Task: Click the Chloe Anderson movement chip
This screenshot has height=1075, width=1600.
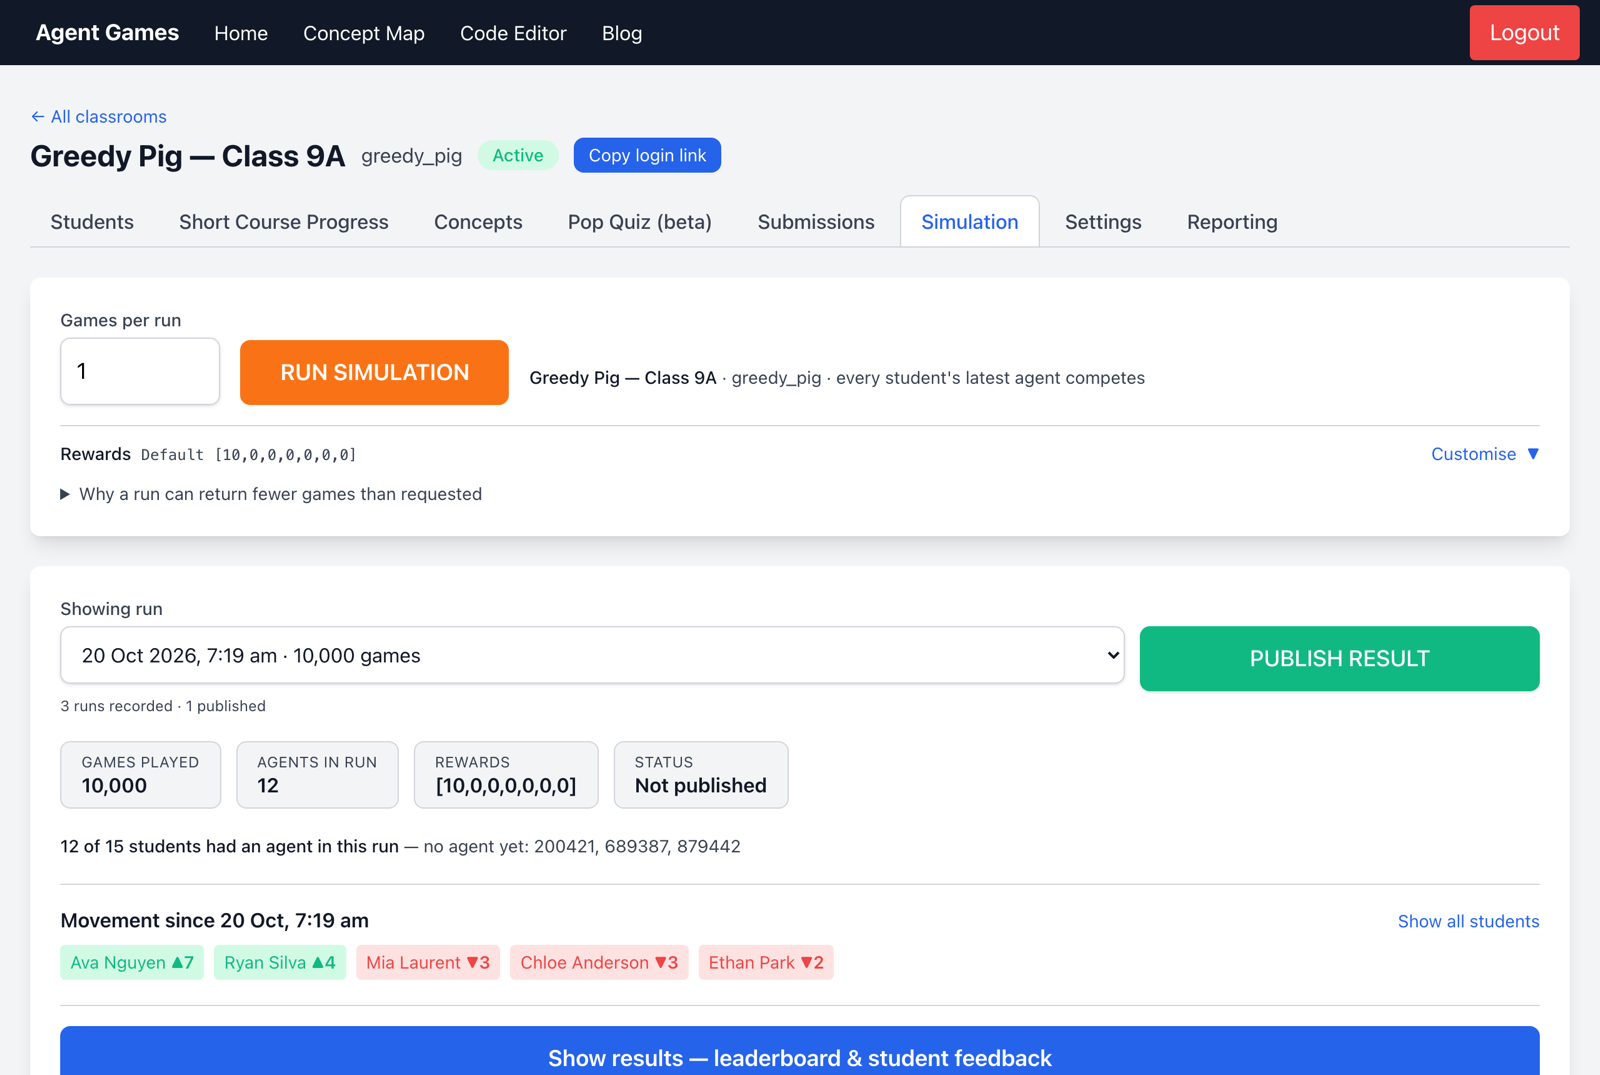Action: click(x=599, y=962)
